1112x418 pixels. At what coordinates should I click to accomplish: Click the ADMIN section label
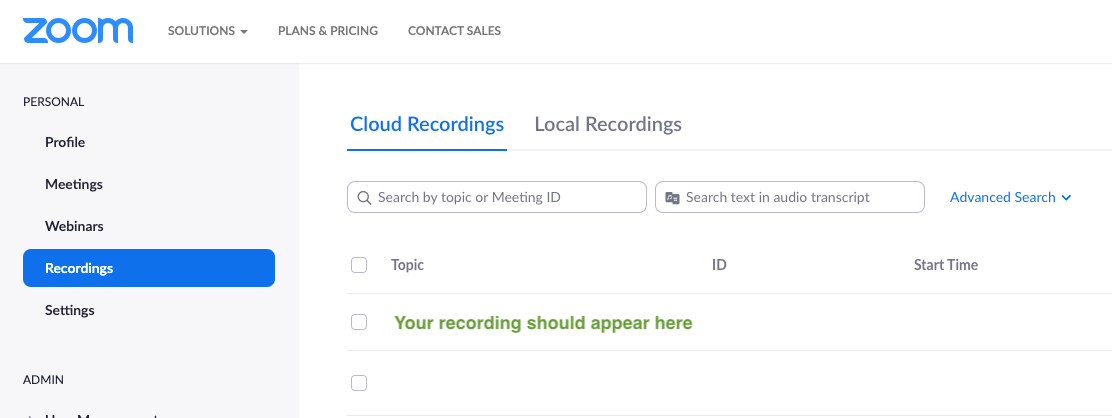[x=43, y=380]
